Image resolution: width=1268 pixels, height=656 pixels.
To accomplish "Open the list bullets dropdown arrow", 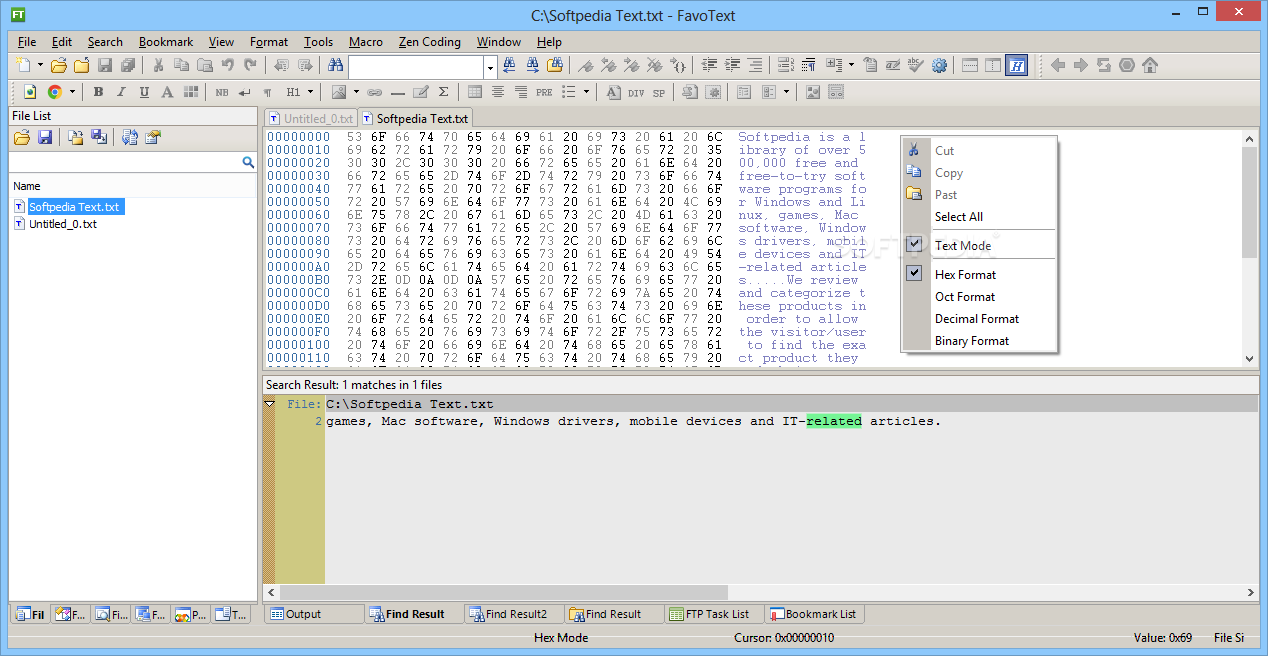I will click(x=586, y=92).
